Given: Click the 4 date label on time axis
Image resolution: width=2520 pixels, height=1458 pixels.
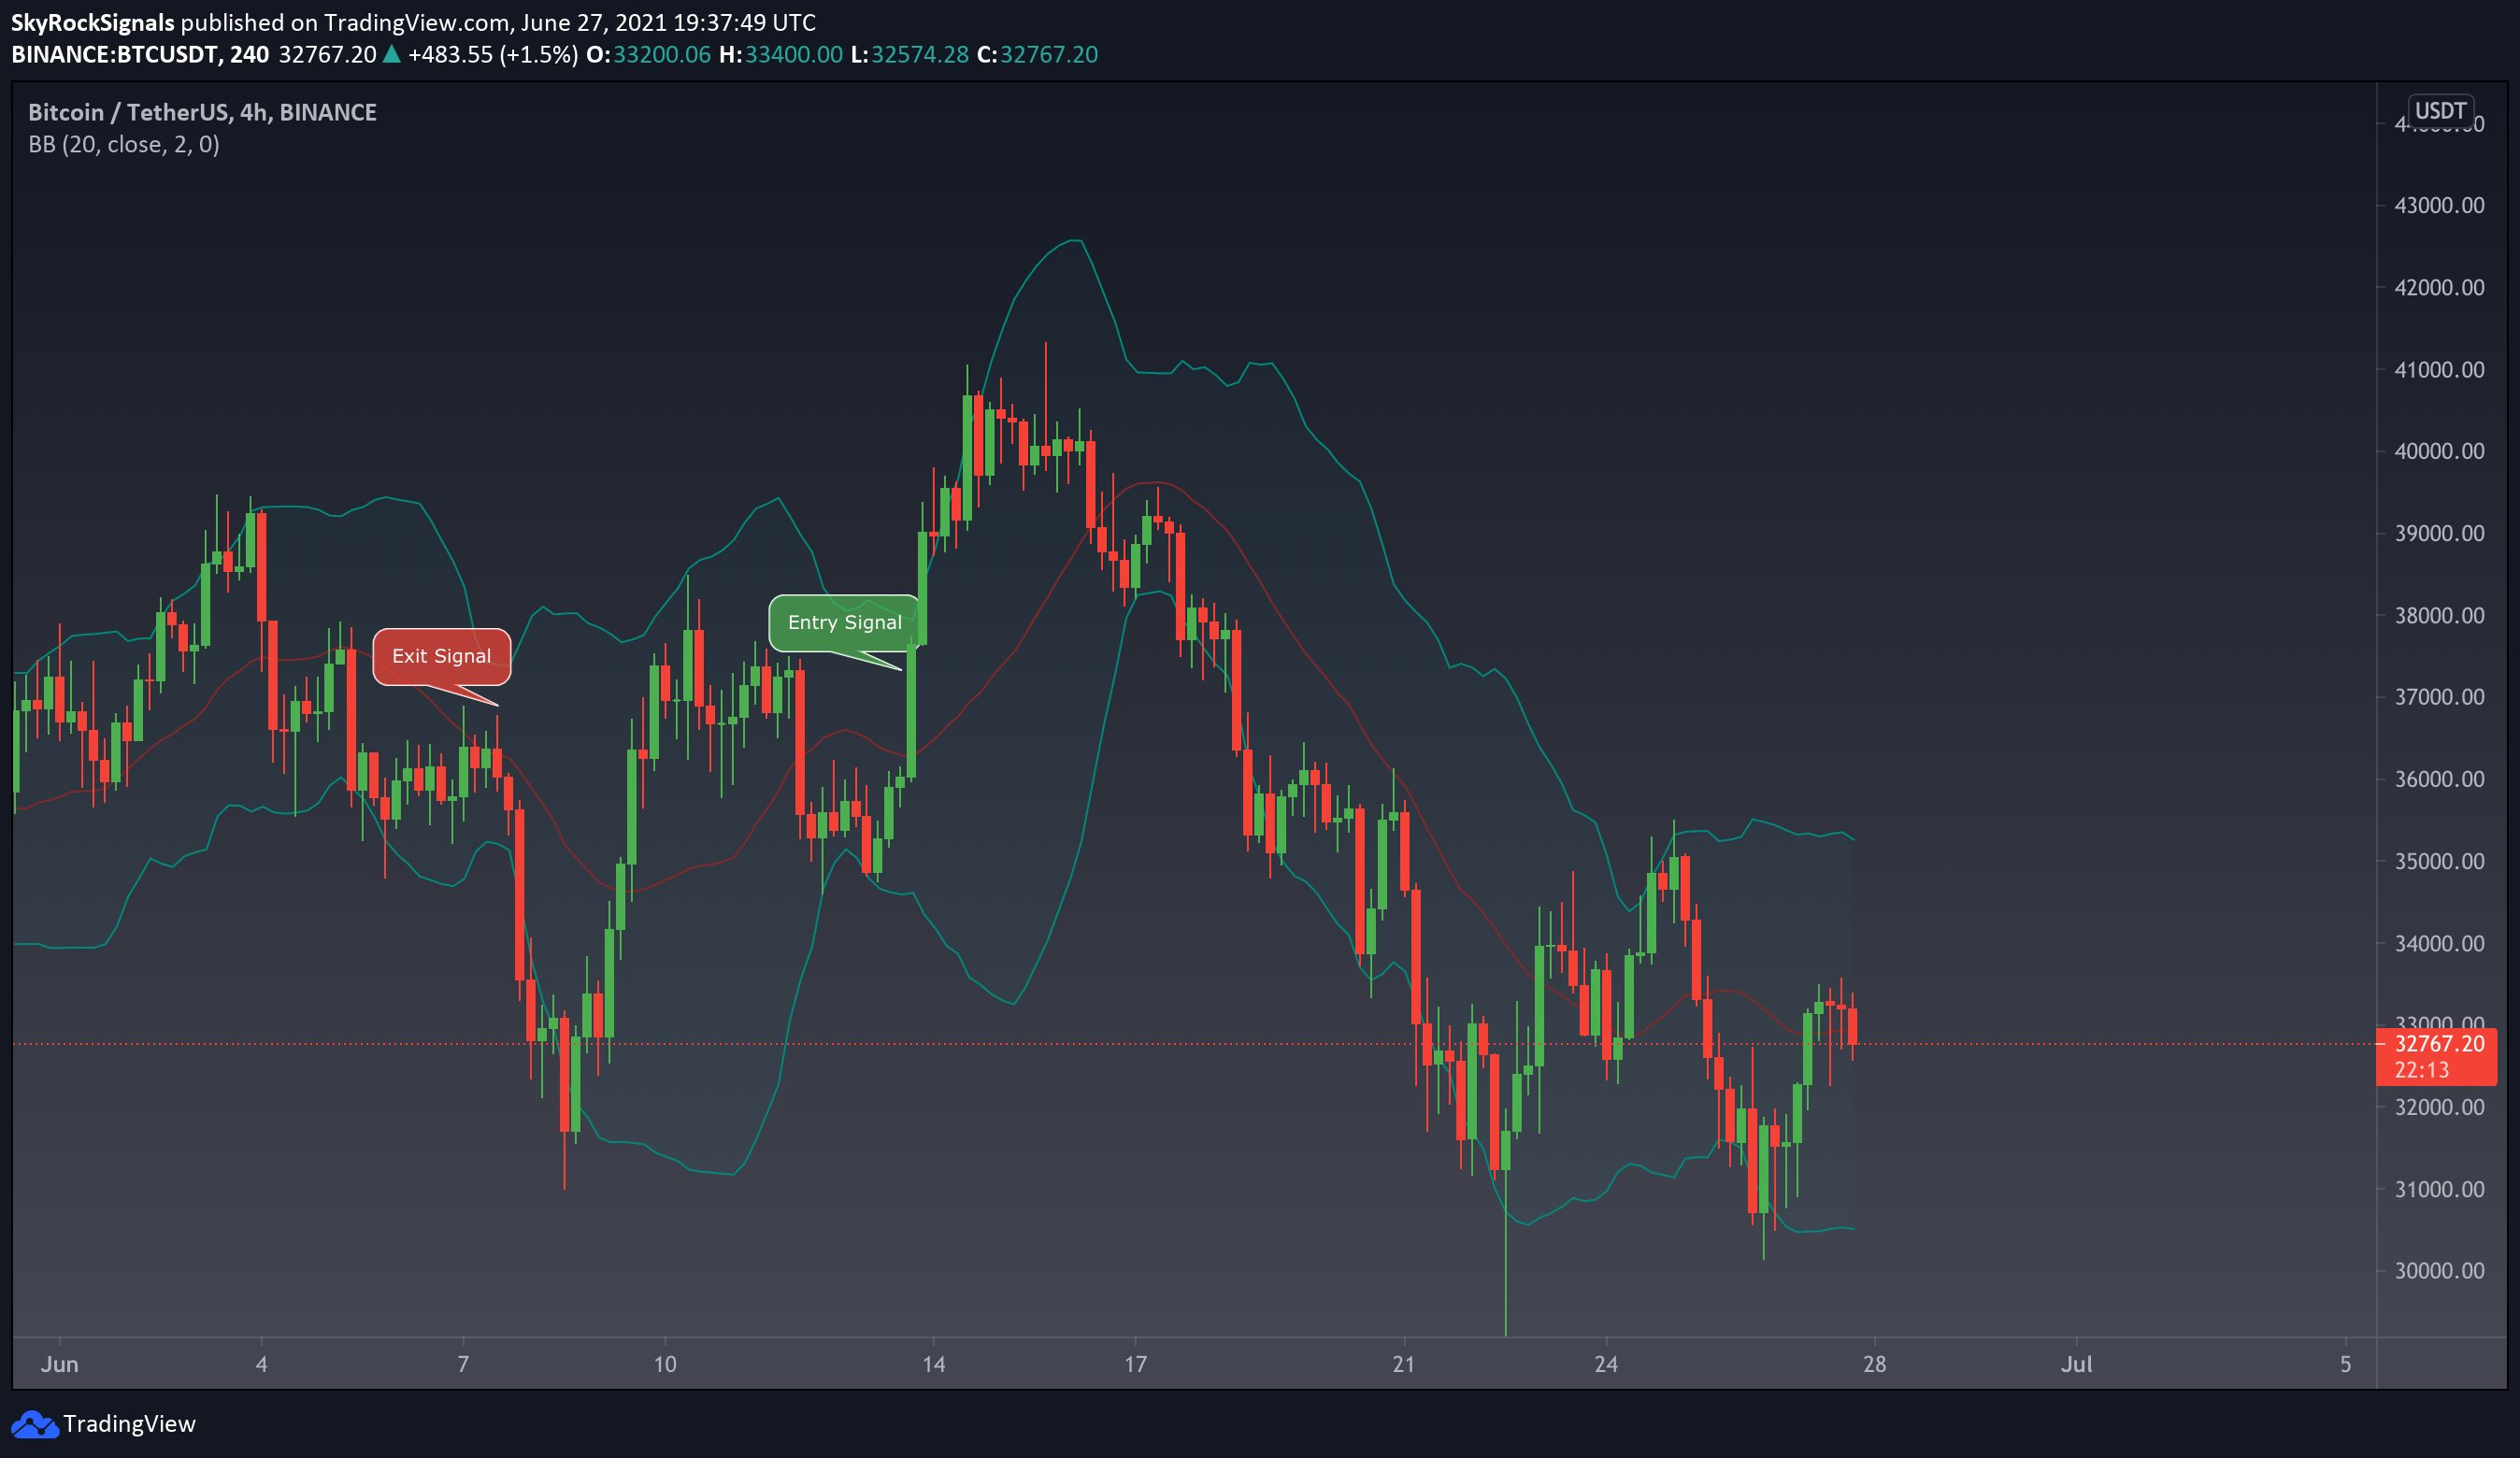Looking at the screenshot, I should [x=261, y=1364].
